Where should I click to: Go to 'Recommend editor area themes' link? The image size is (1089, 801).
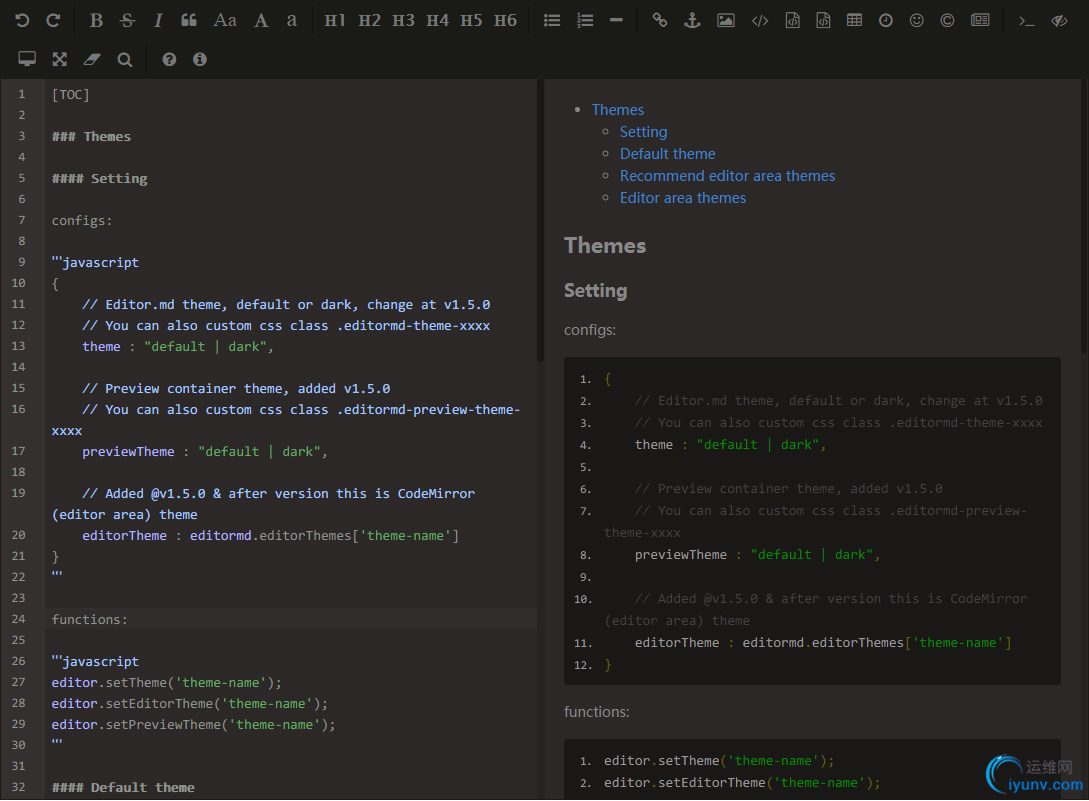[x=727, y=176]
